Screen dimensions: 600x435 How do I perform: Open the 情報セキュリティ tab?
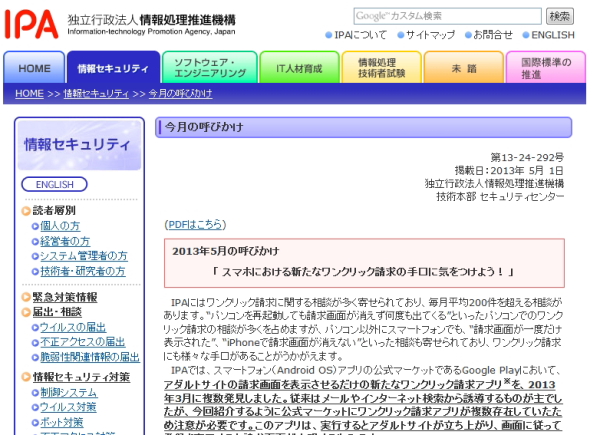[x=112, y=68]
